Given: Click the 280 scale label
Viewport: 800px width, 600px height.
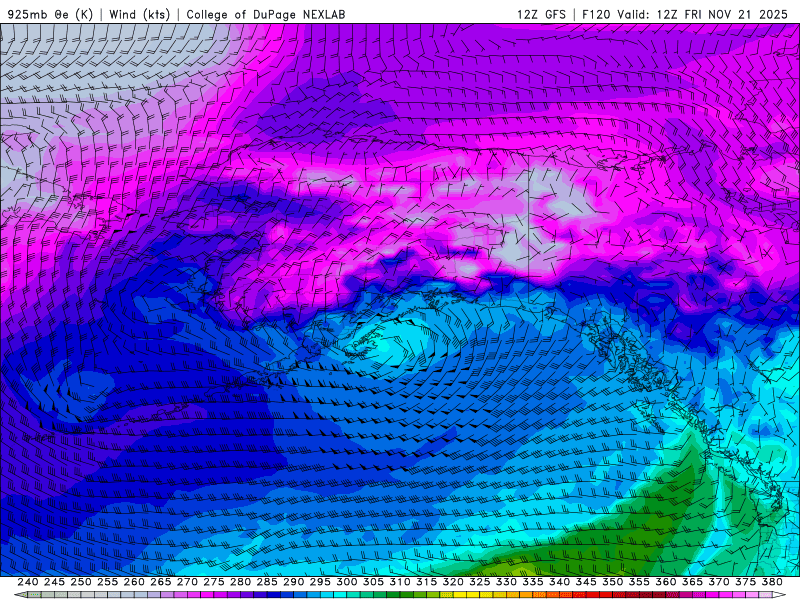Looking at the screenshot, I should [240, 582].
